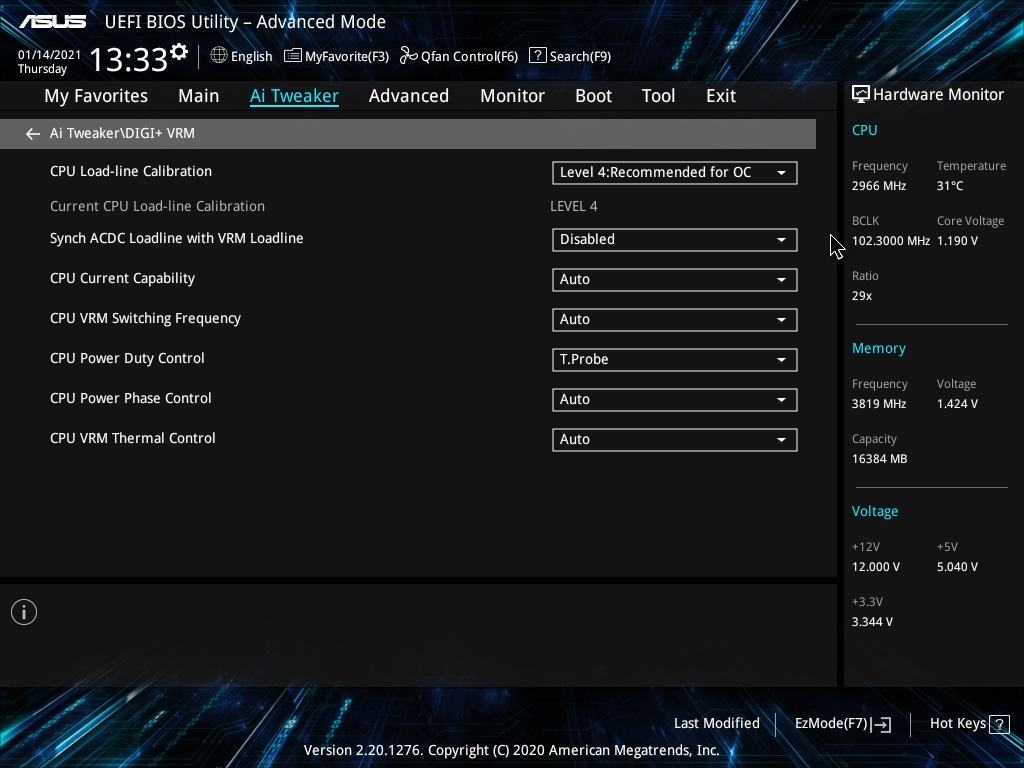Click the Hardware Monitor screen icon

tap(861, 95)
